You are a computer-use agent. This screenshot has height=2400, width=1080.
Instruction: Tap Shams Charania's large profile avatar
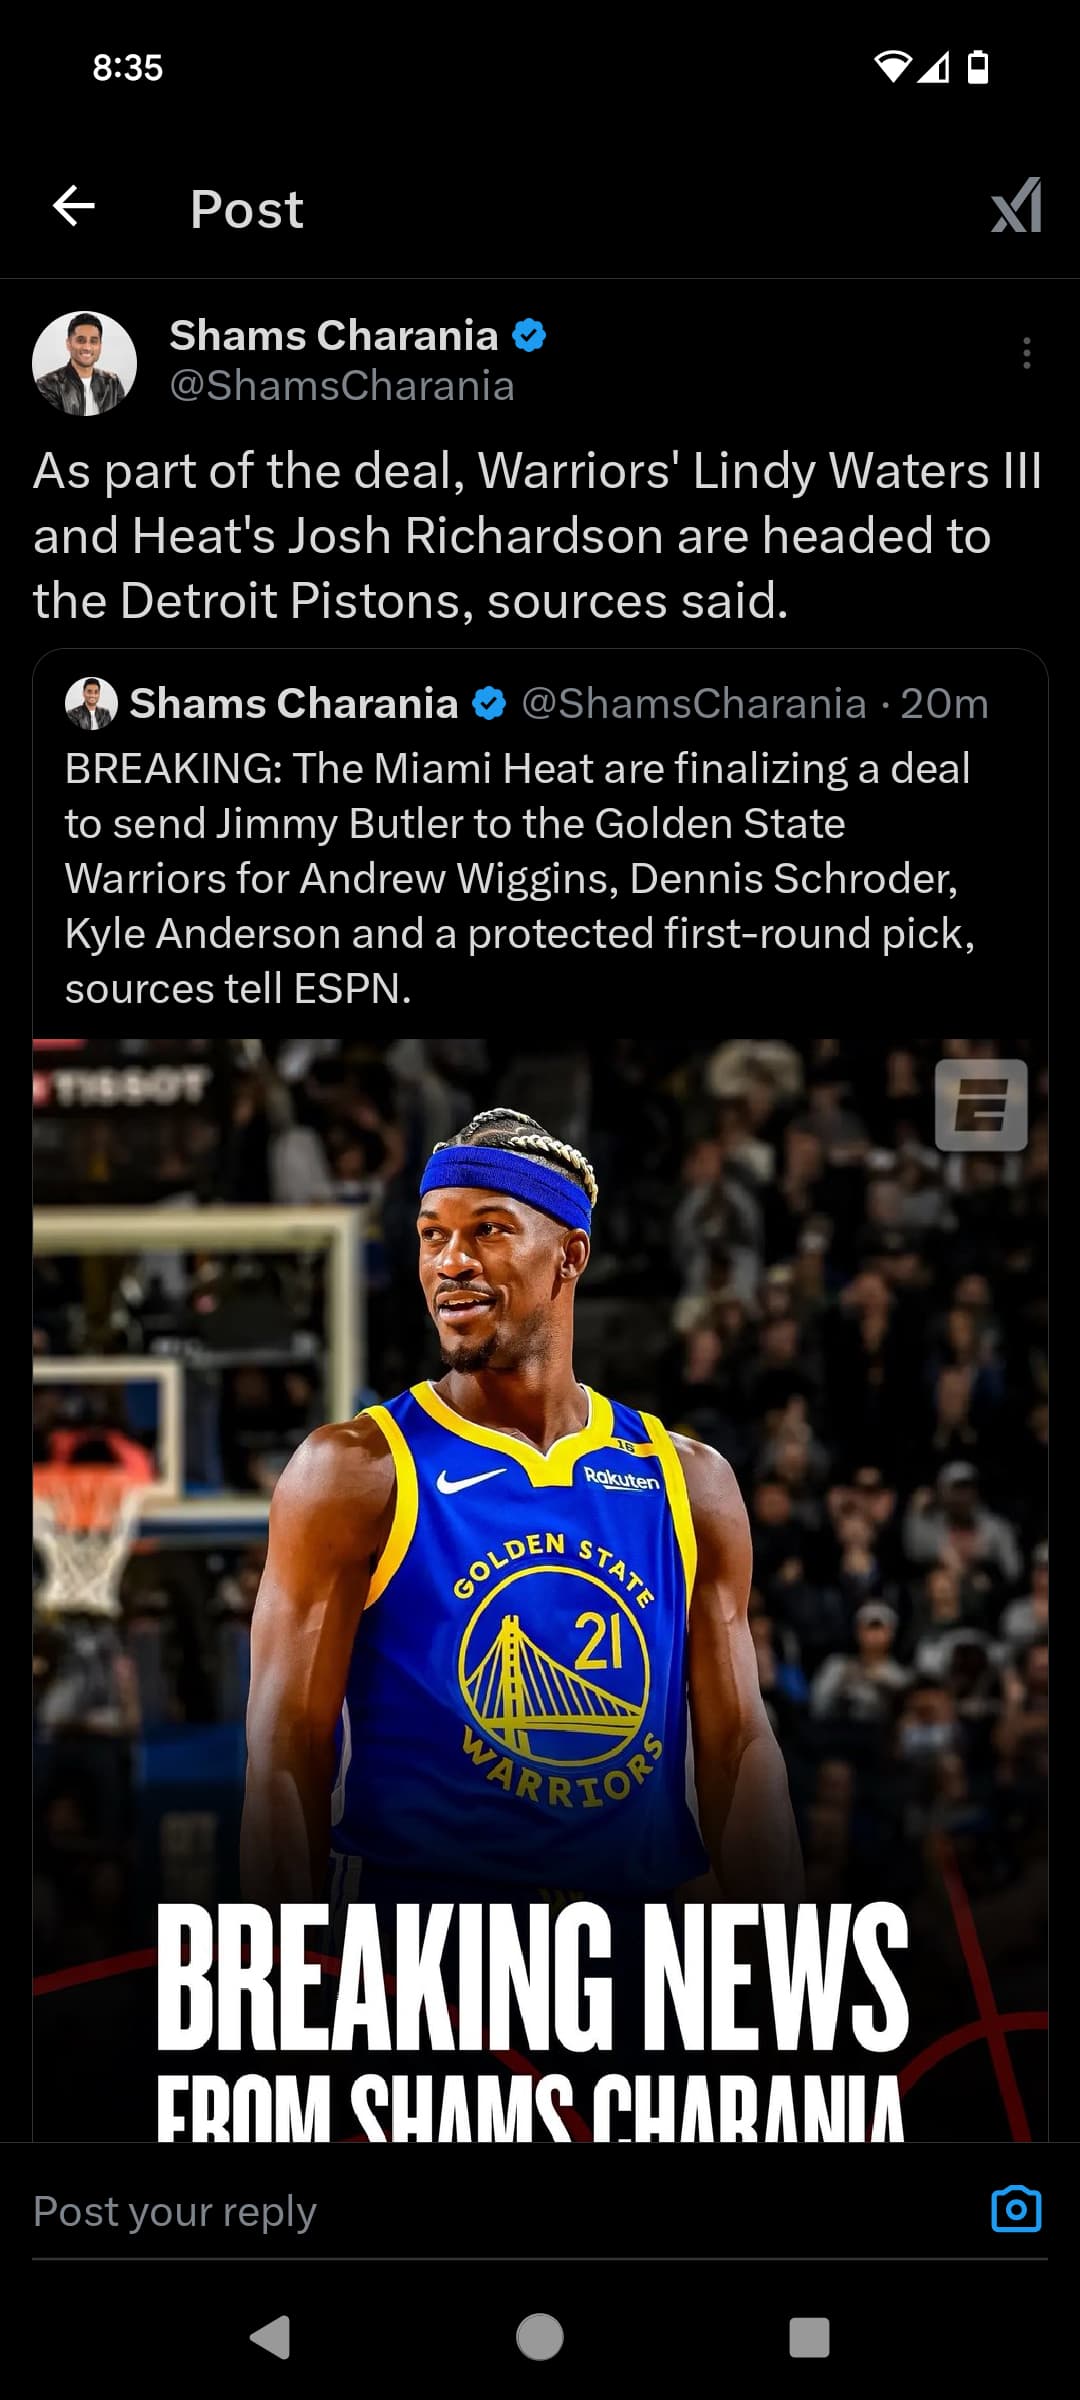[x=85, y=363]
